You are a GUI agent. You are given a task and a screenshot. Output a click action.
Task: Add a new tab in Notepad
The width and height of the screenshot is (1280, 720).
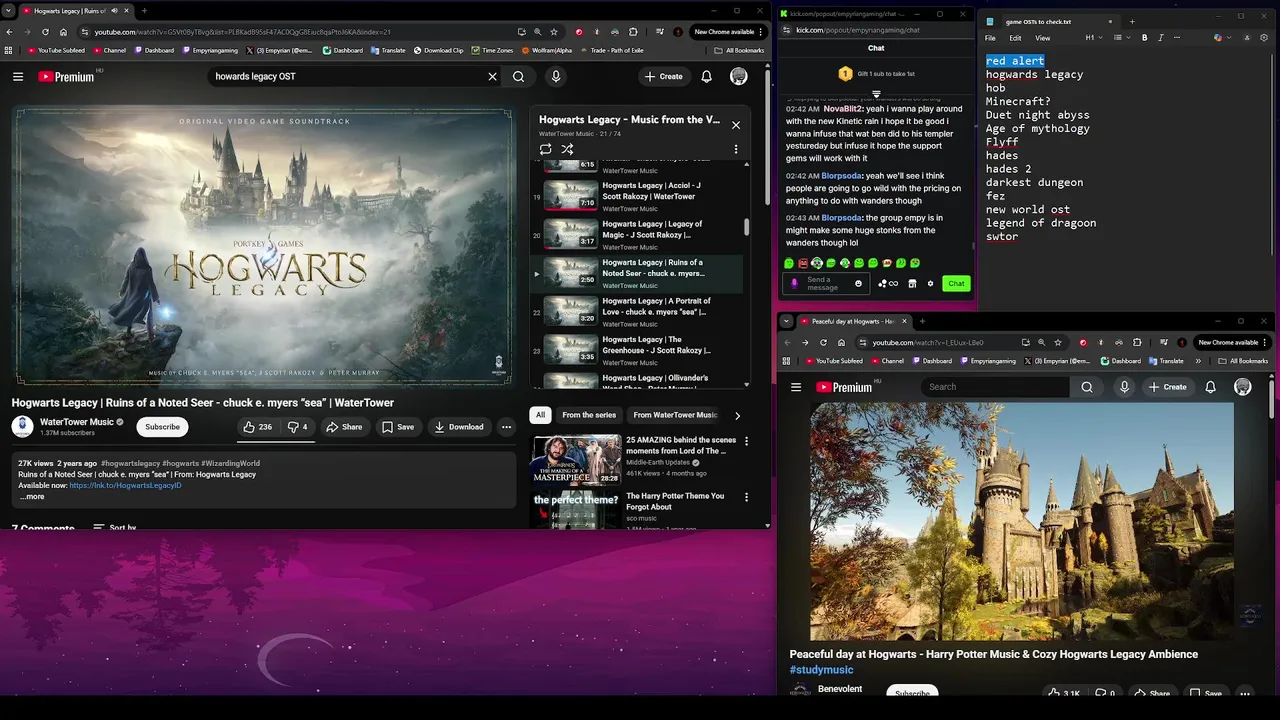1131,21
